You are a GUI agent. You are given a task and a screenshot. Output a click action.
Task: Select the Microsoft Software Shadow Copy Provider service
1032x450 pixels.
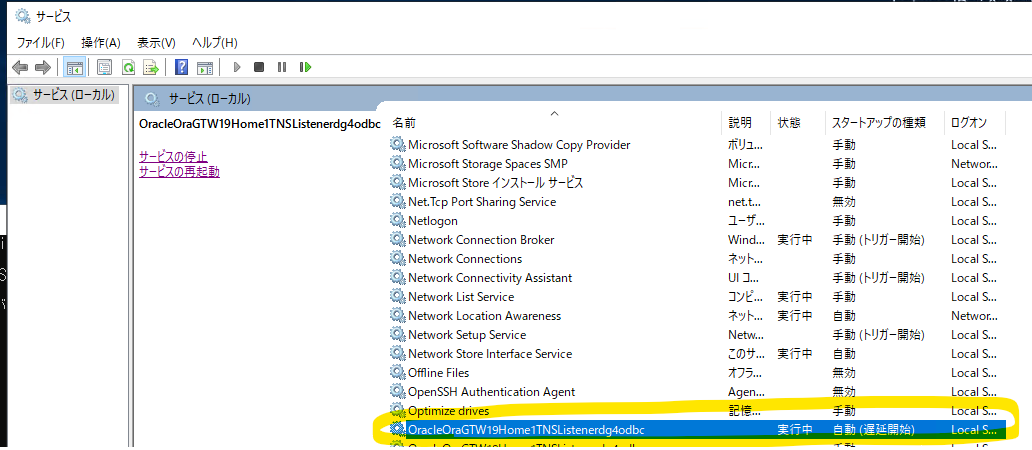click(x=519, y=144)
